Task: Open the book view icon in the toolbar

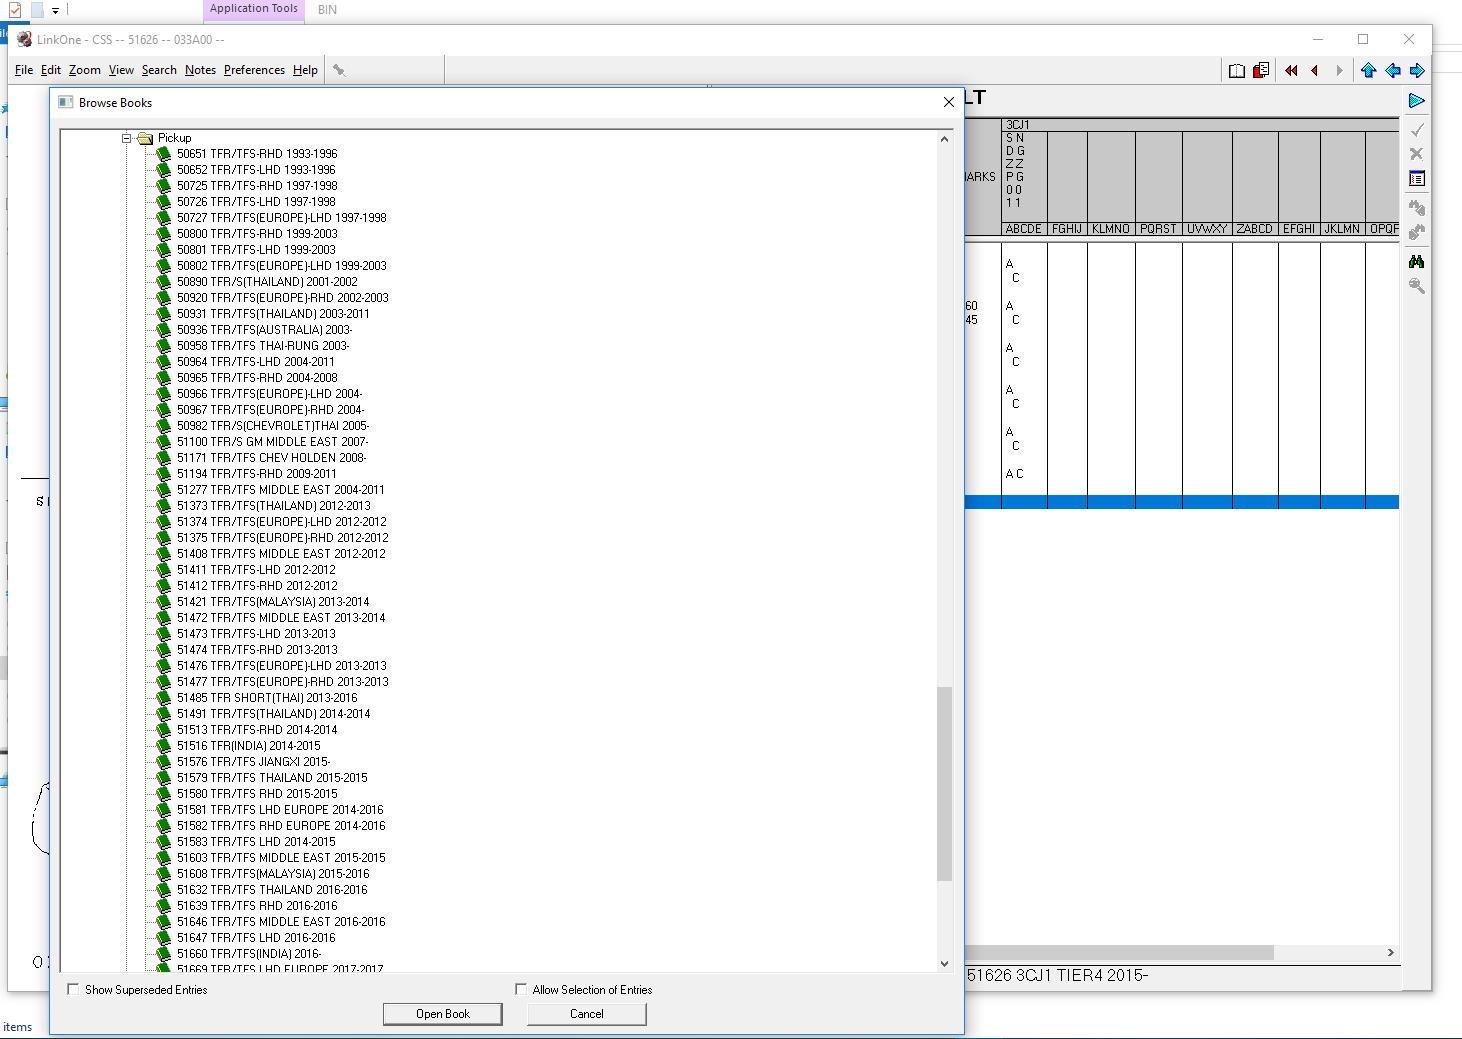Action: [x=1237, y=70]
